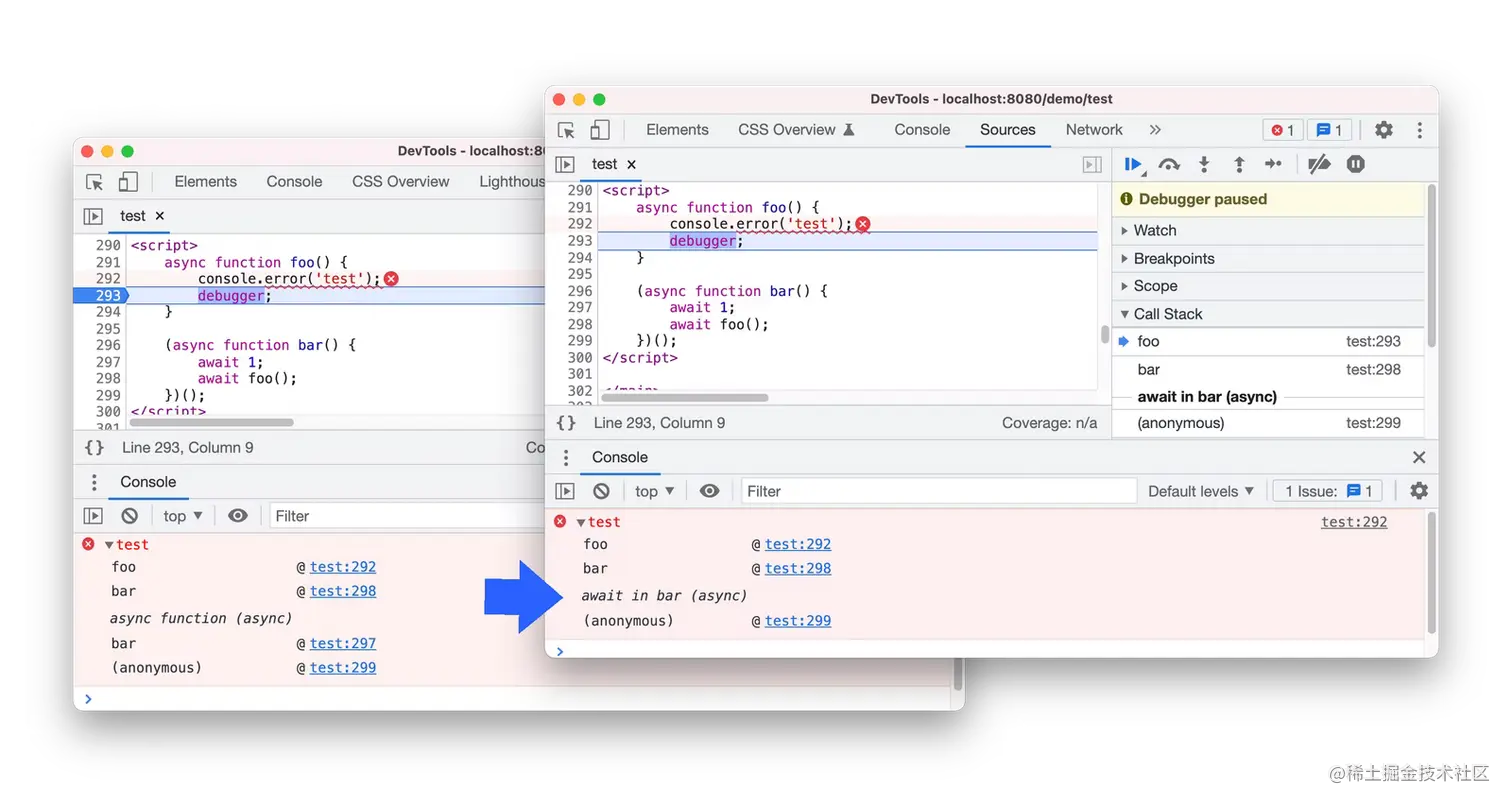Select the (anonymous) frame in Call Stack
Viewport: 1512px width, 806px height.
[1267, 424]
